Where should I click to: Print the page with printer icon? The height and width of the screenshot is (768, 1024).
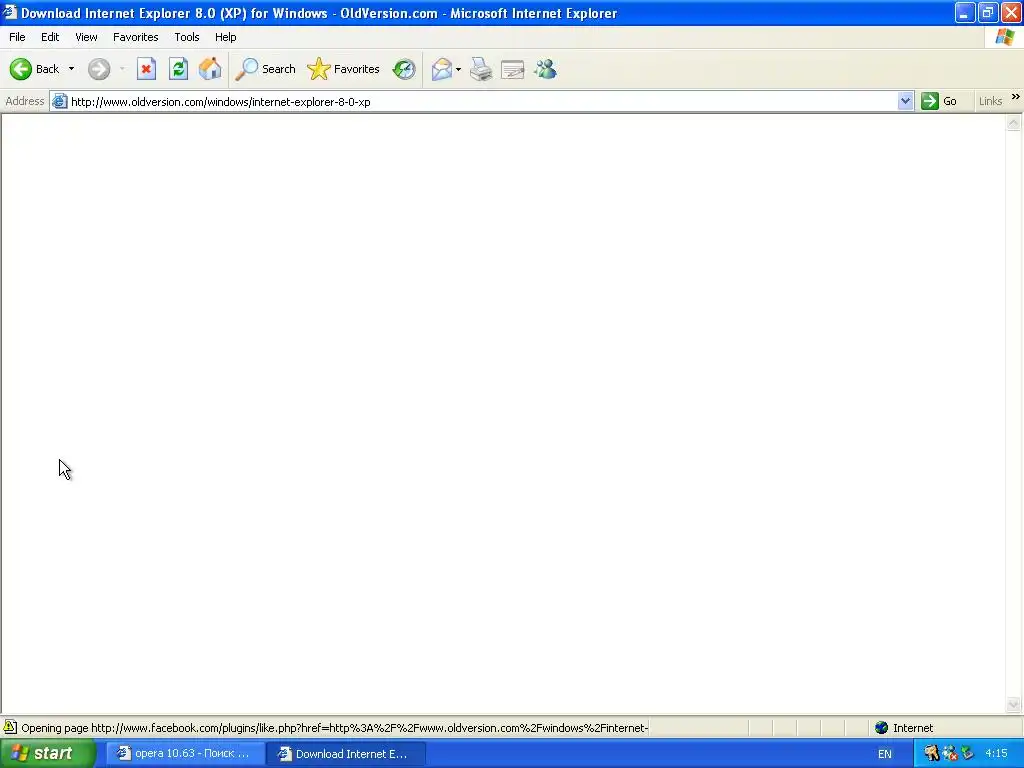(481, 69)
